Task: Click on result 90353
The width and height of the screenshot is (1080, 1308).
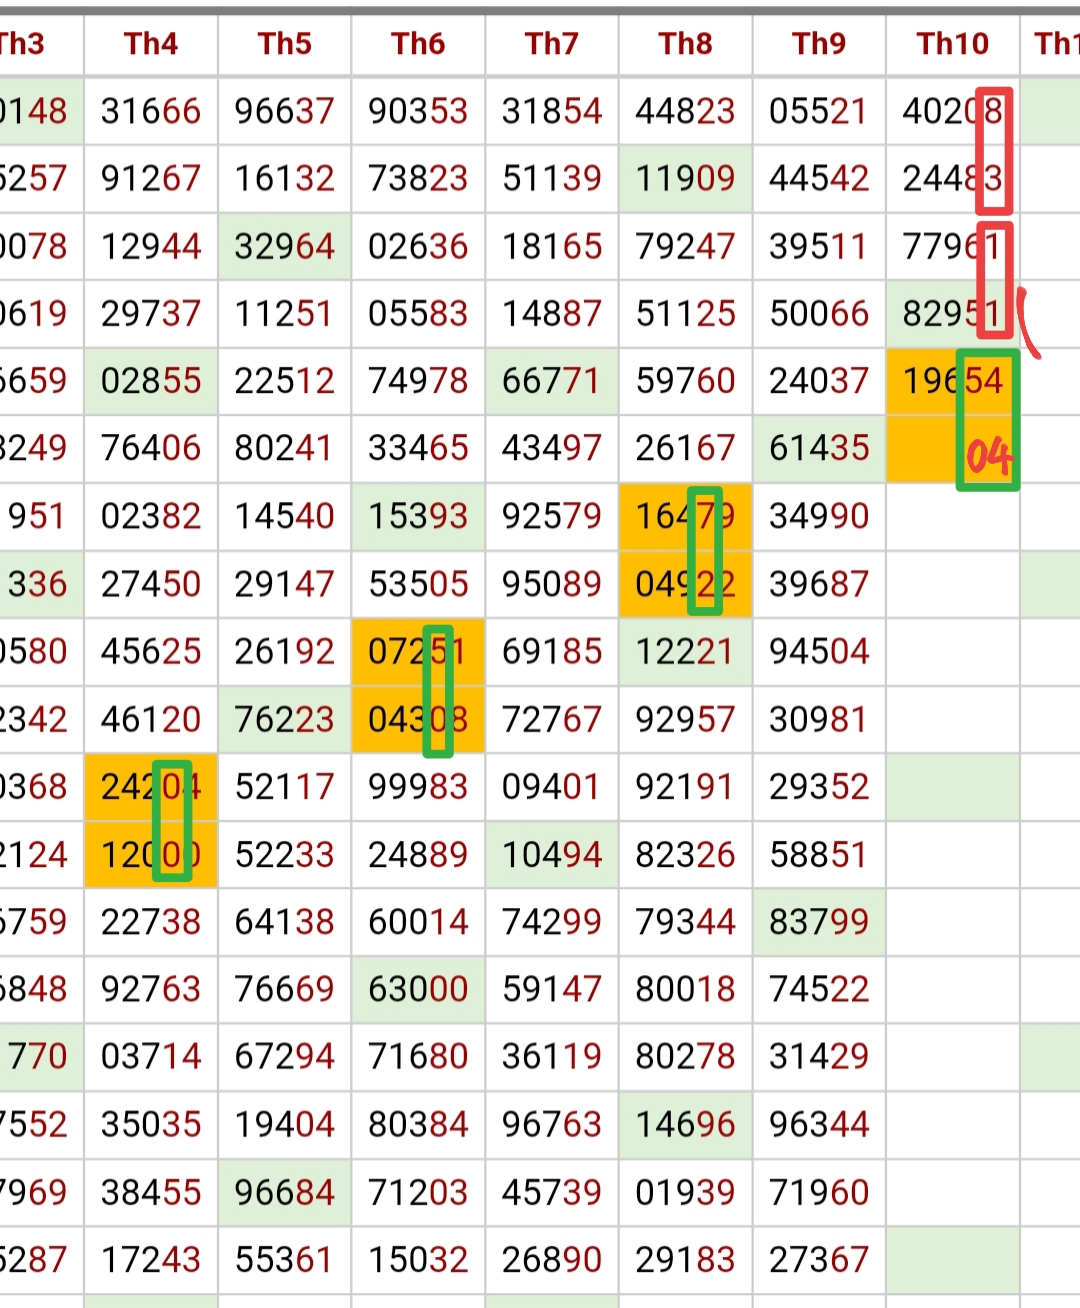Action: (x=418, y=111)
